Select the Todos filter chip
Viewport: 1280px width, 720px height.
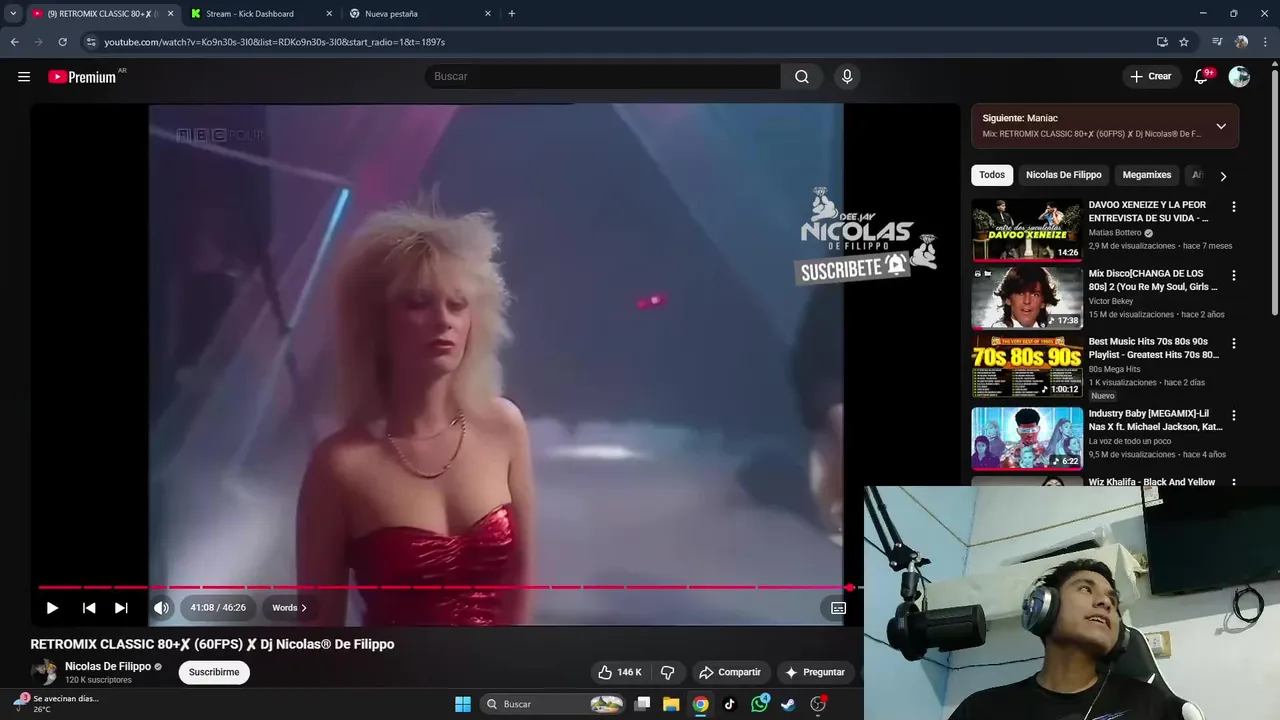pos(992,175)
